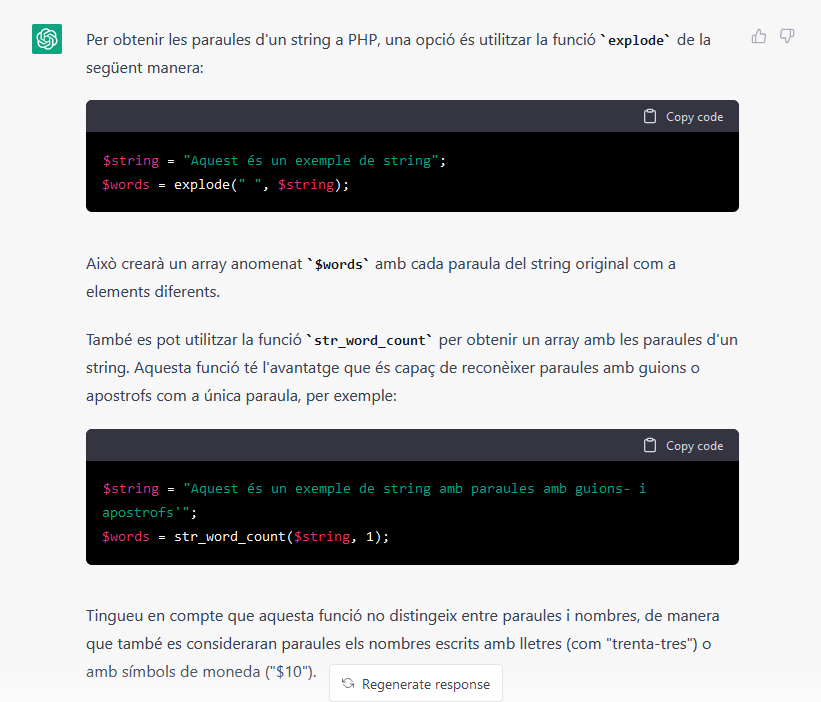Click the paragraph starting "Això crearà un array"
This screenshot has width=821, height=702.
(x=380, y=278)
